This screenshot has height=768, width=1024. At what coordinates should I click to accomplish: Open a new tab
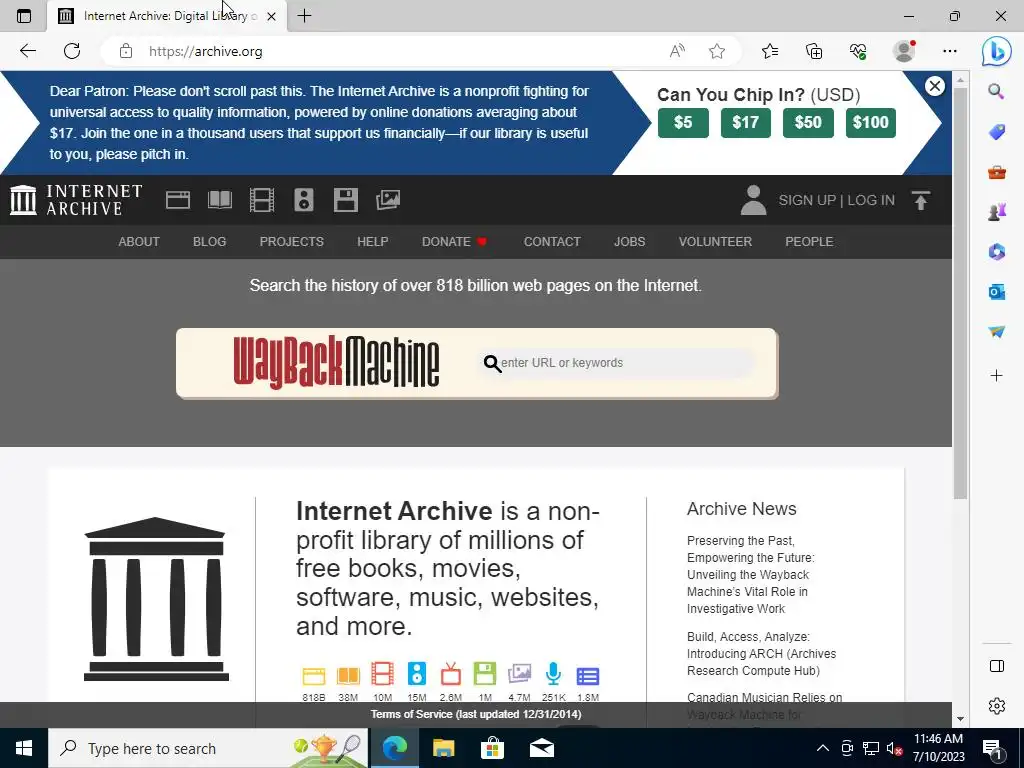point(304,16)
